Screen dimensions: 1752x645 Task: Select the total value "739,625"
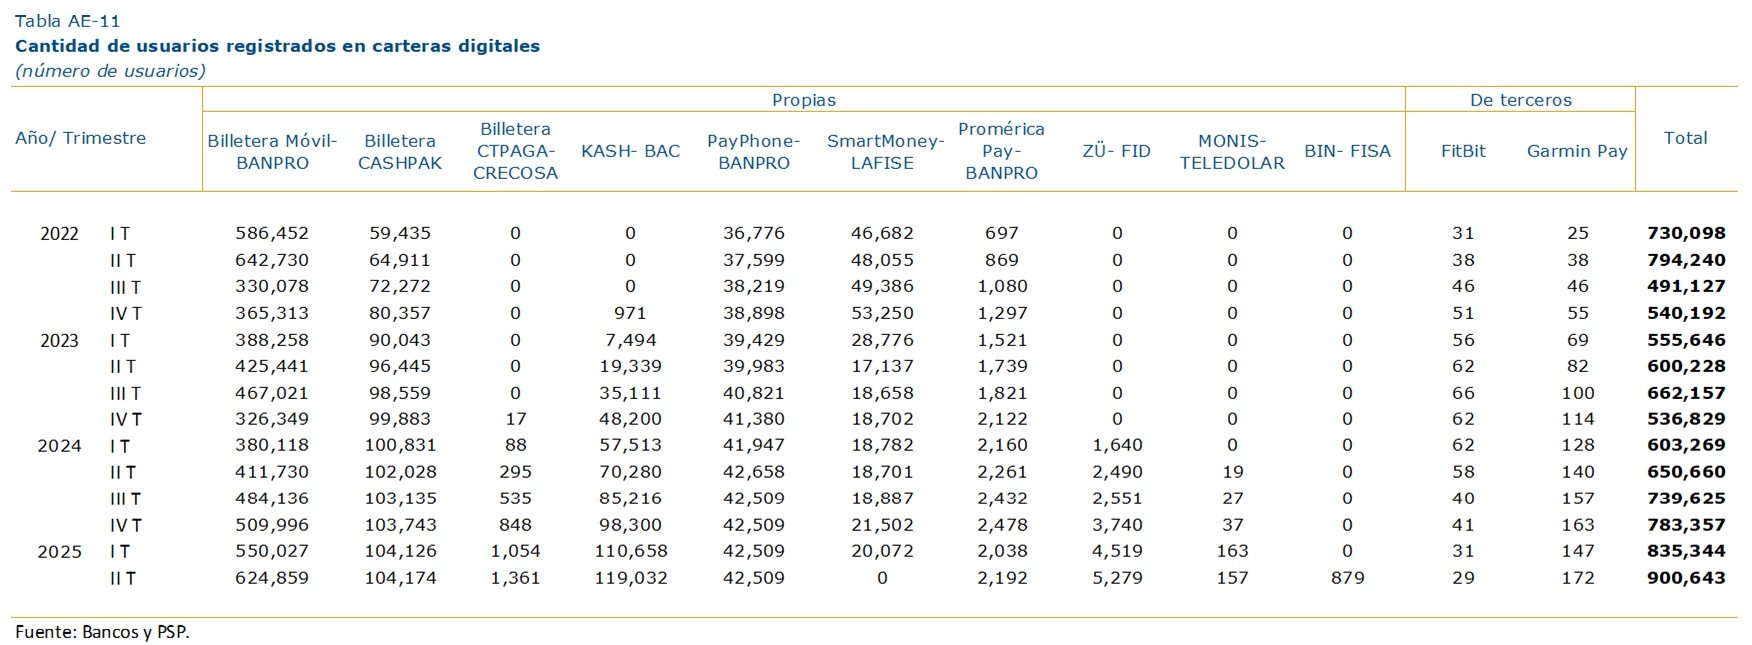(1686, 498)
